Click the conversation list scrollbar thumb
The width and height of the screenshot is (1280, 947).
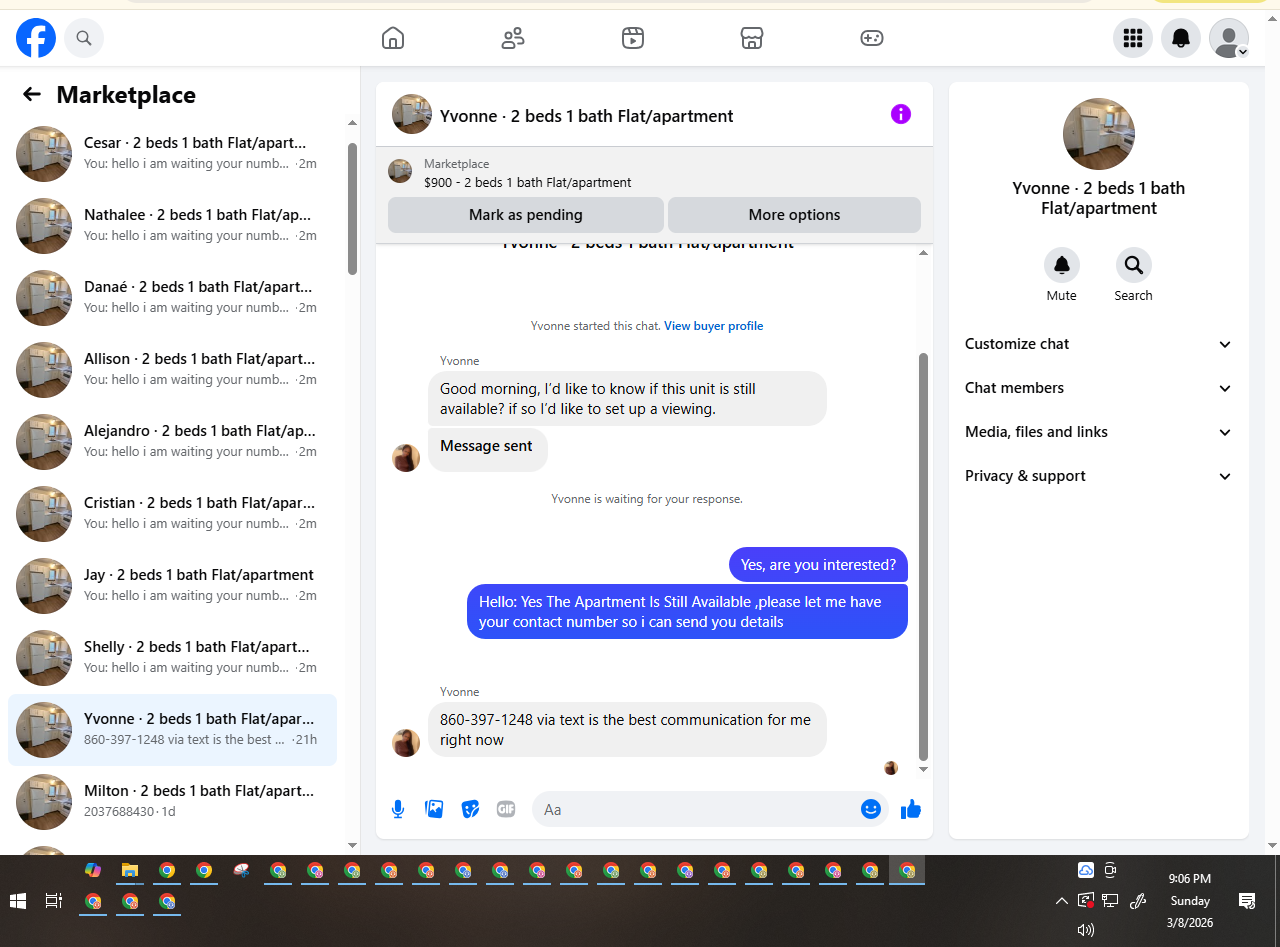click(352, 208)
